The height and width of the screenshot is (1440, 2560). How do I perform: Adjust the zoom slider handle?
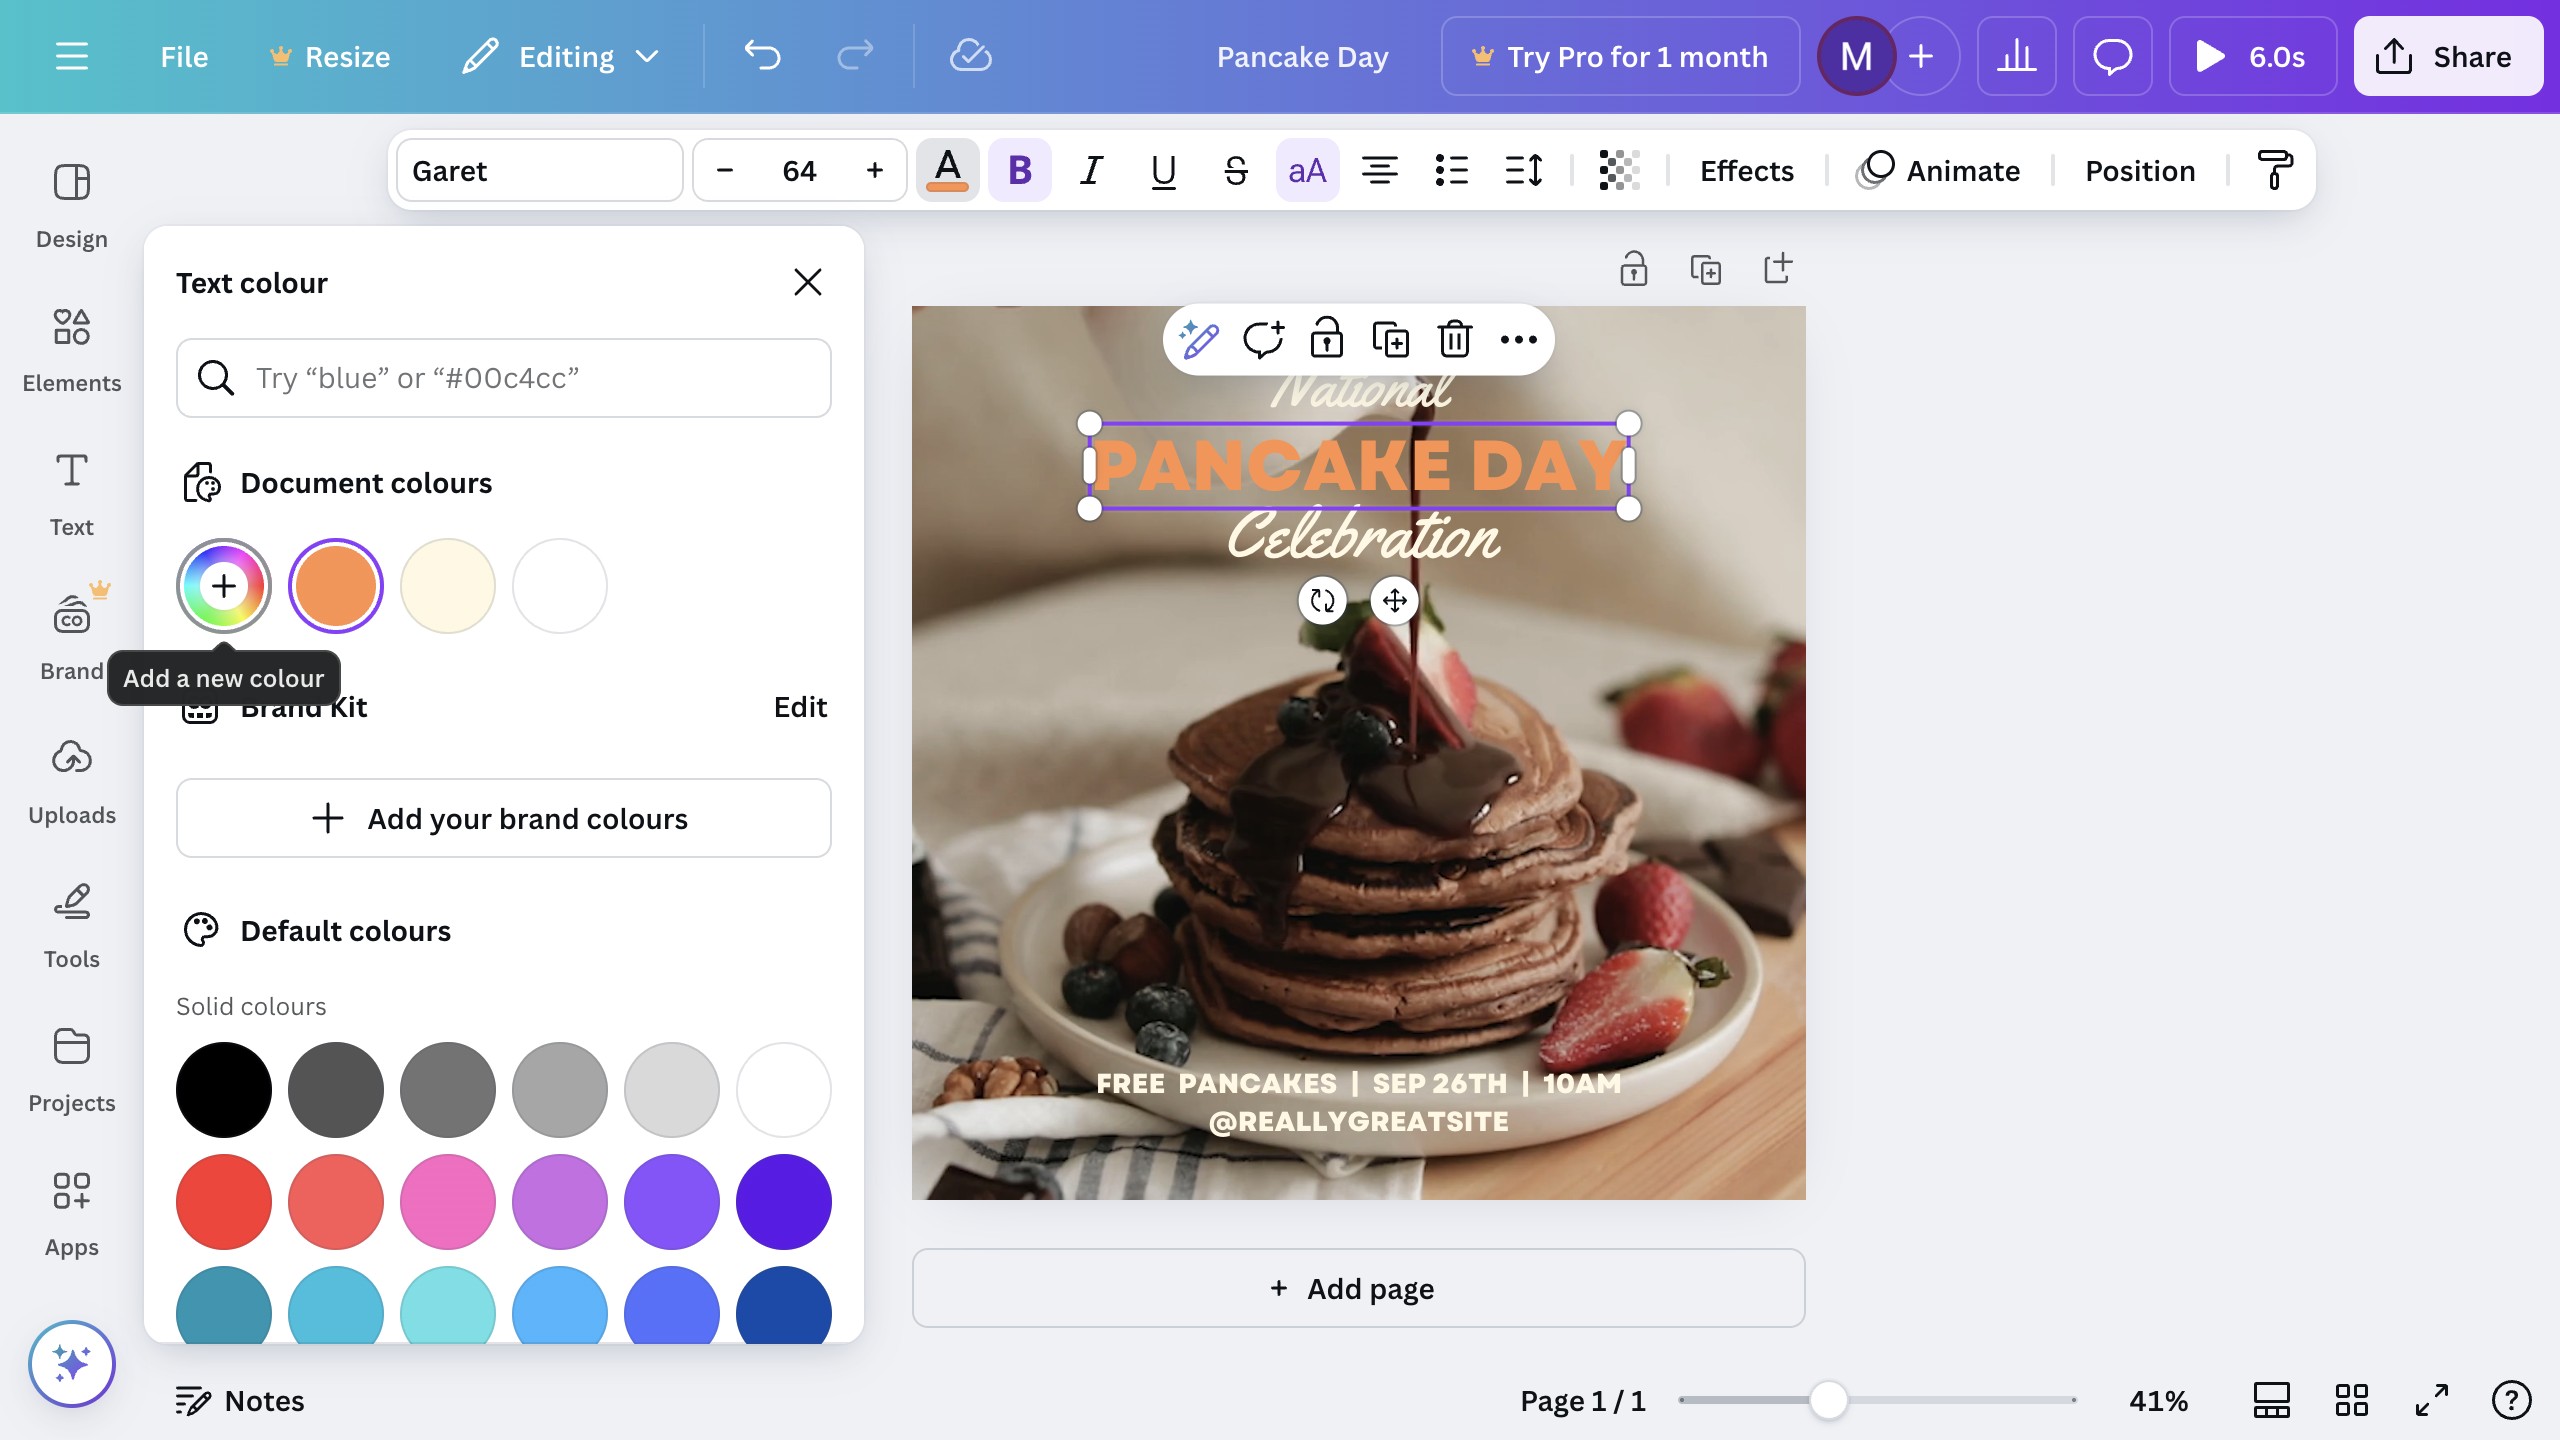point(1828,1400)
